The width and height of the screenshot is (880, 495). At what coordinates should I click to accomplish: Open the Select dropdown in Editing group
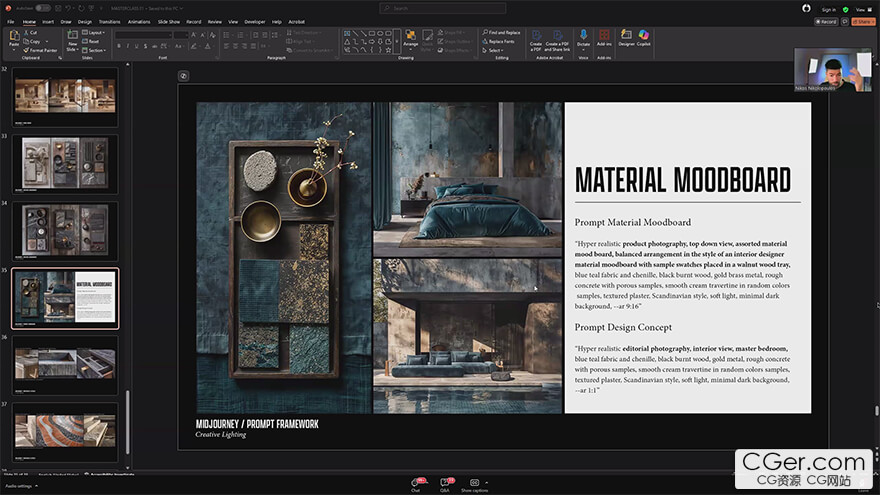(x=493, y=50)
